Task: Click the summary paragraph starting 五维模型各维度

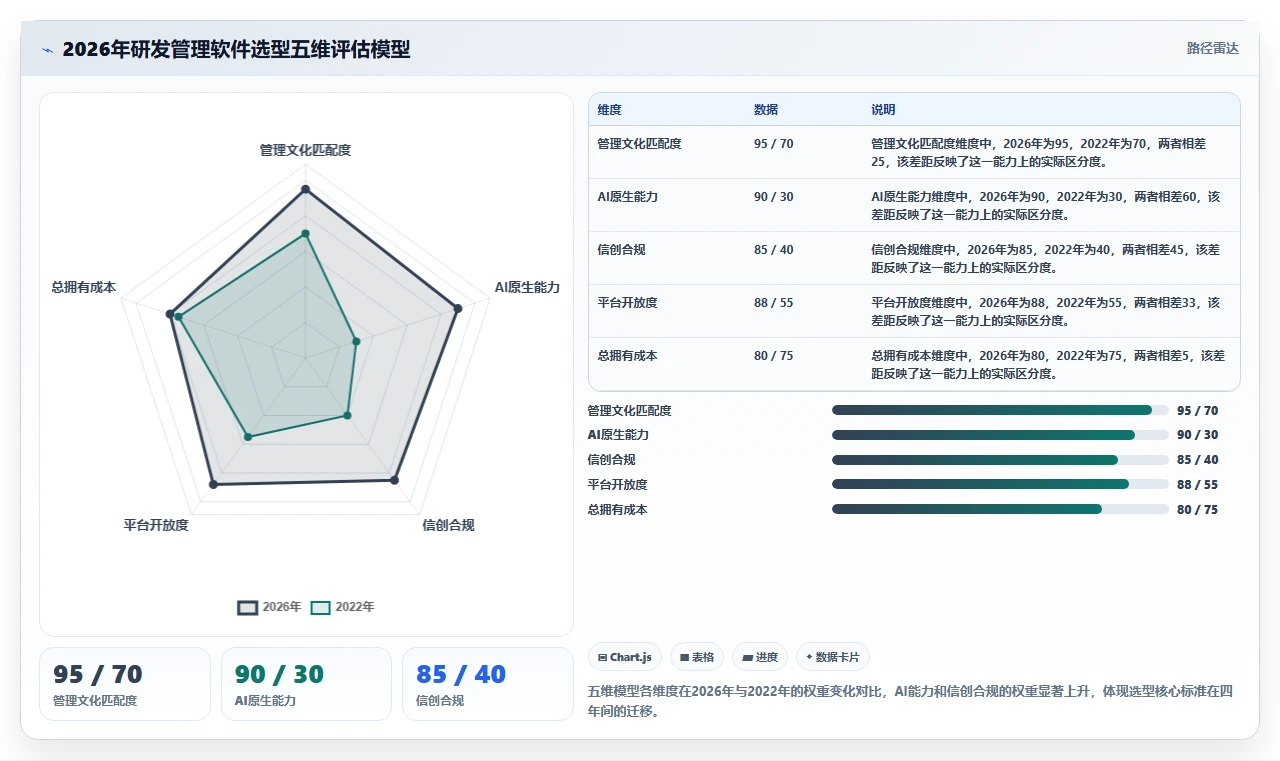Action: (911, 702)
